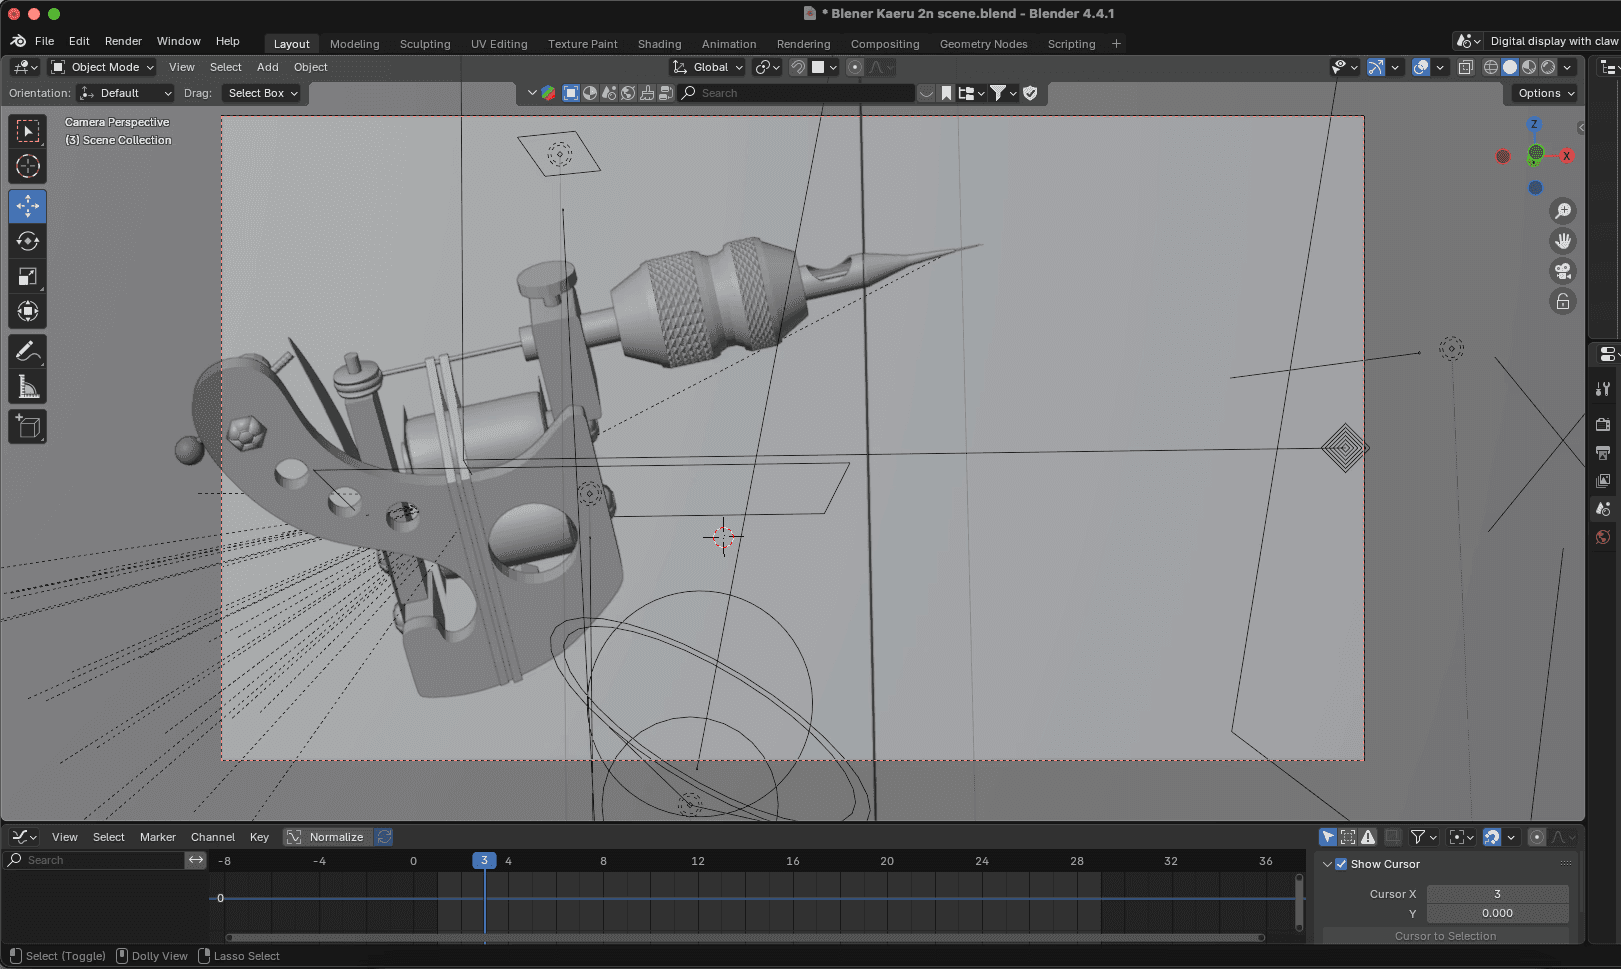Image resolution: width=1621 pixels, height=969 pixels.
Task: Toggle Normalize in graph editor
Action: 326,837
